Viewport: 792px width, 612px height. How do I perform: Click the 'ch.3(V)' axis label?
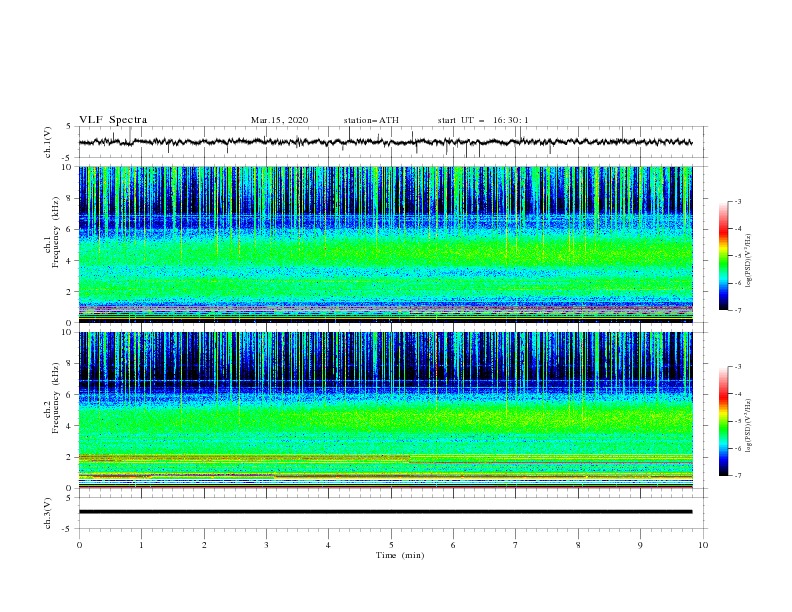[48, 513]
